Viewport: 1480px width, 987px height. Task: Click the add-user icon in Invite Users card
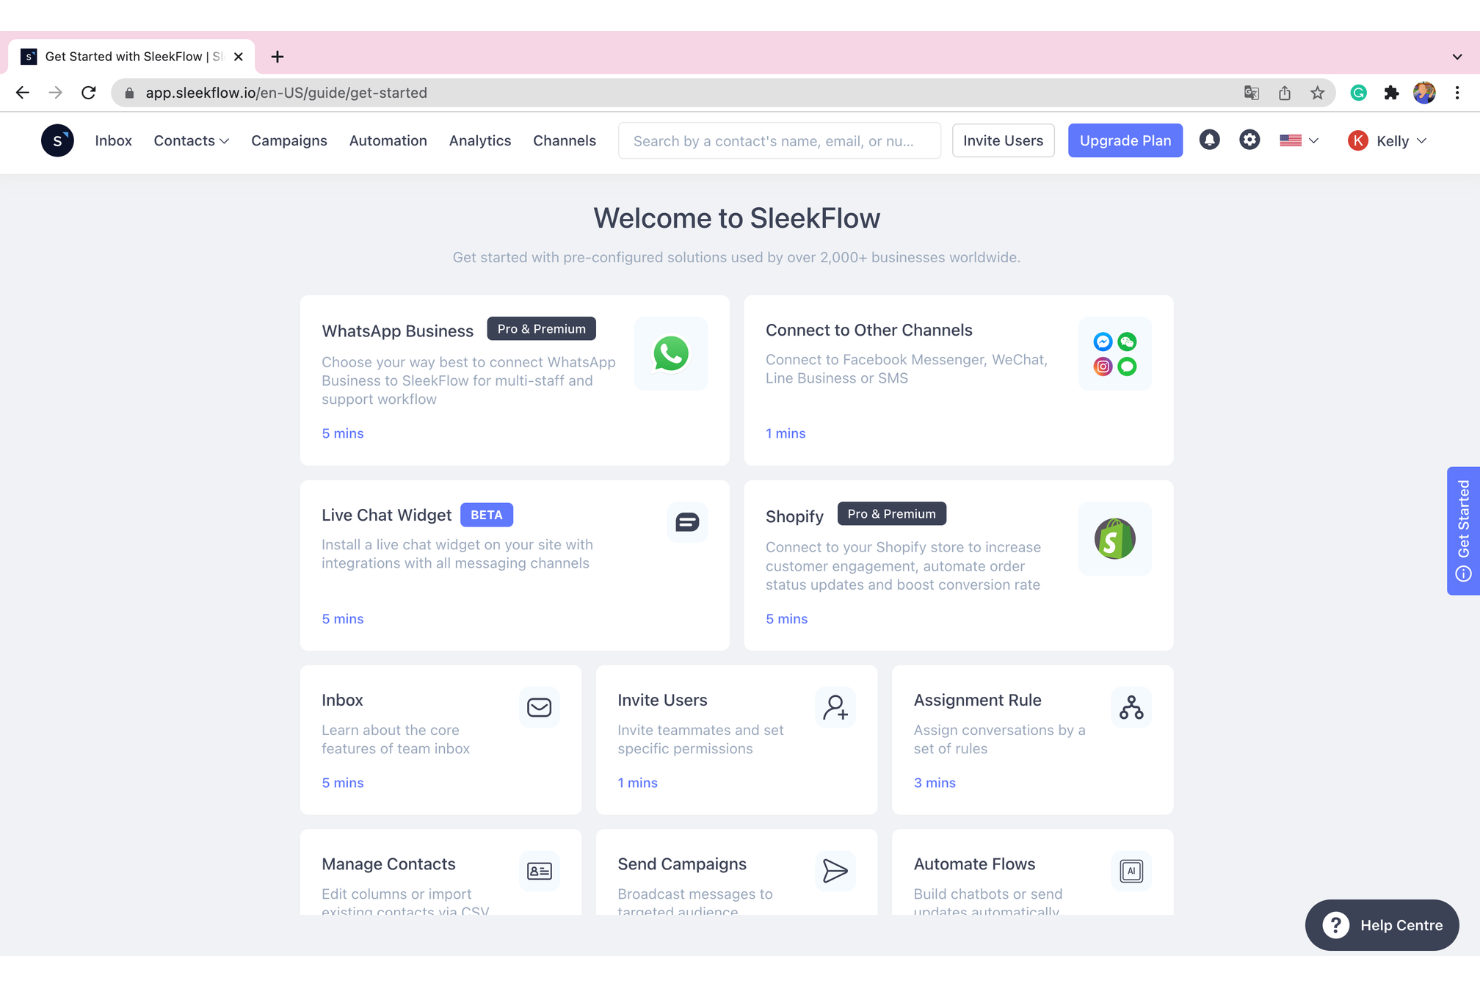pyautogui.click(x=835, y=708)
